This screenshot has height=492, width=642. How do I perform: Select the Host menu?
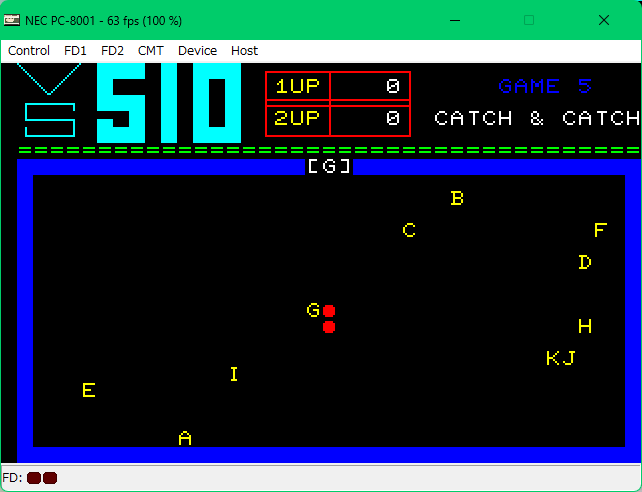pos(244,50)
